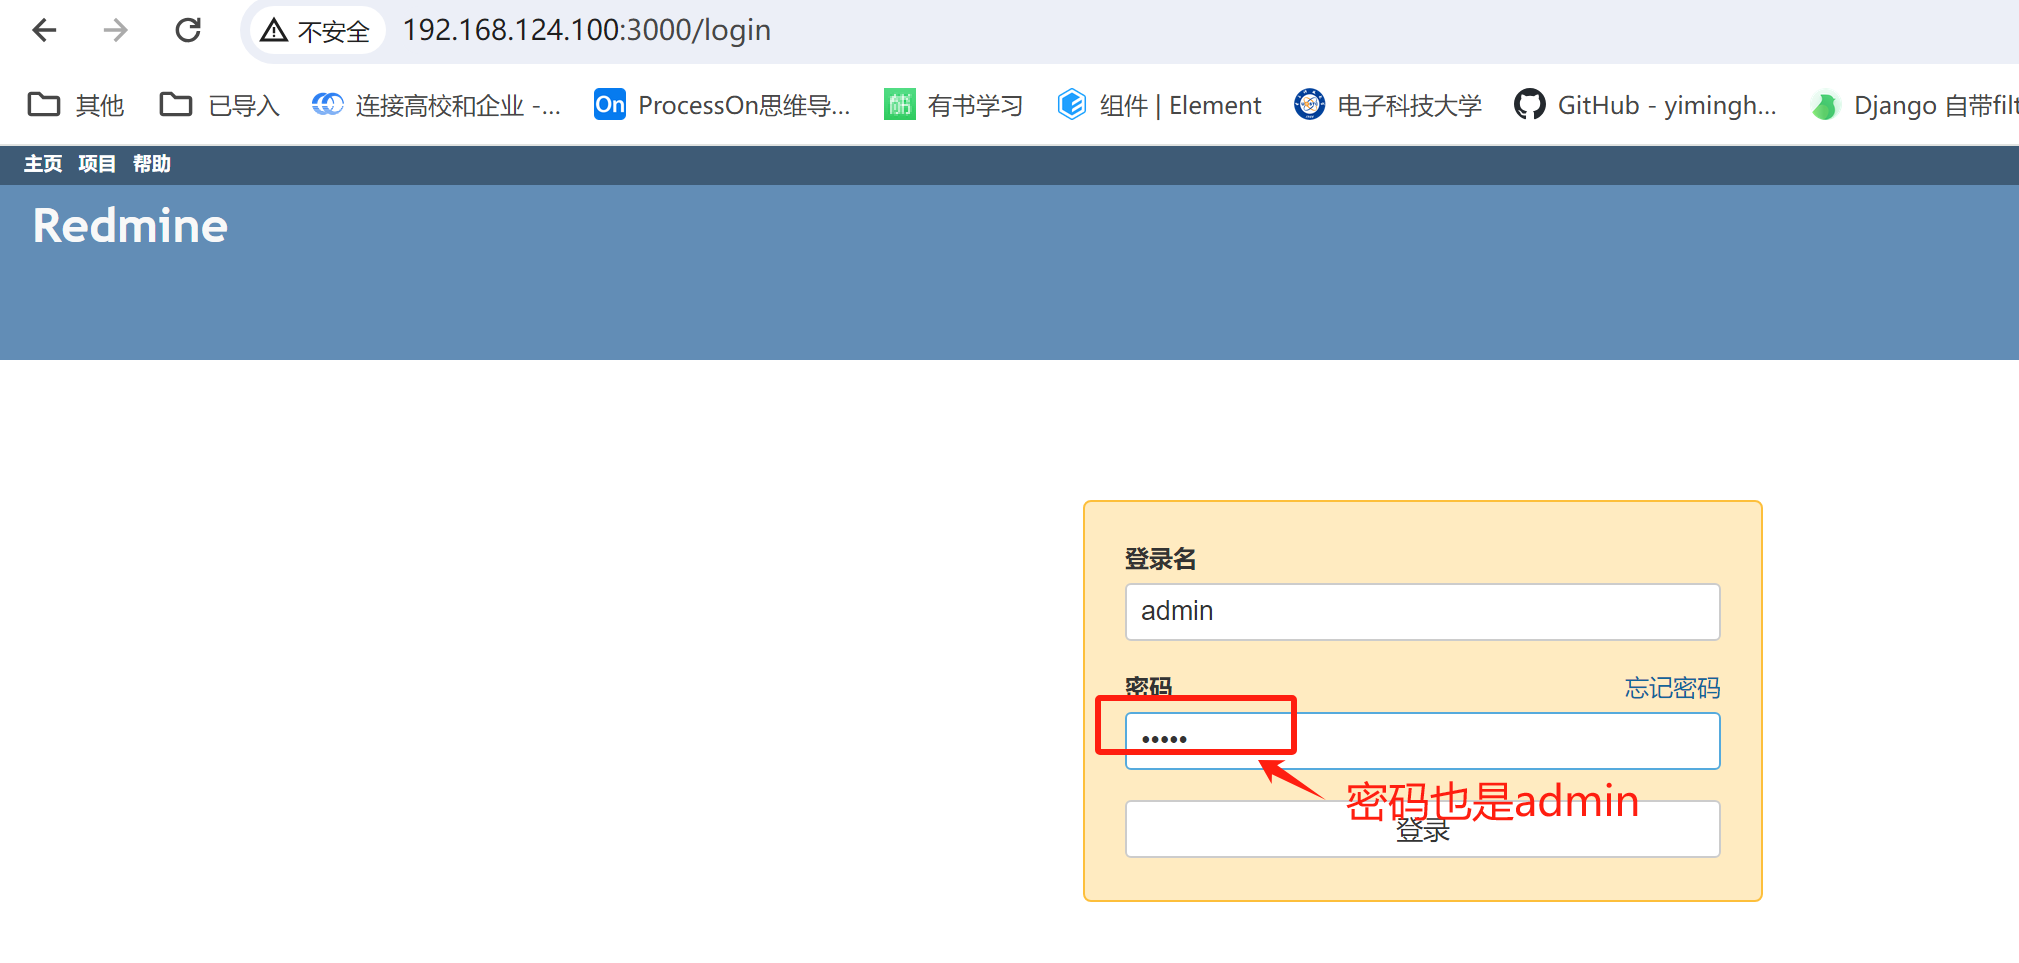This screenshot has width=2019, height=963.
Task: Open the Django 自带filt bookmark
Action: pos(1910,105)
